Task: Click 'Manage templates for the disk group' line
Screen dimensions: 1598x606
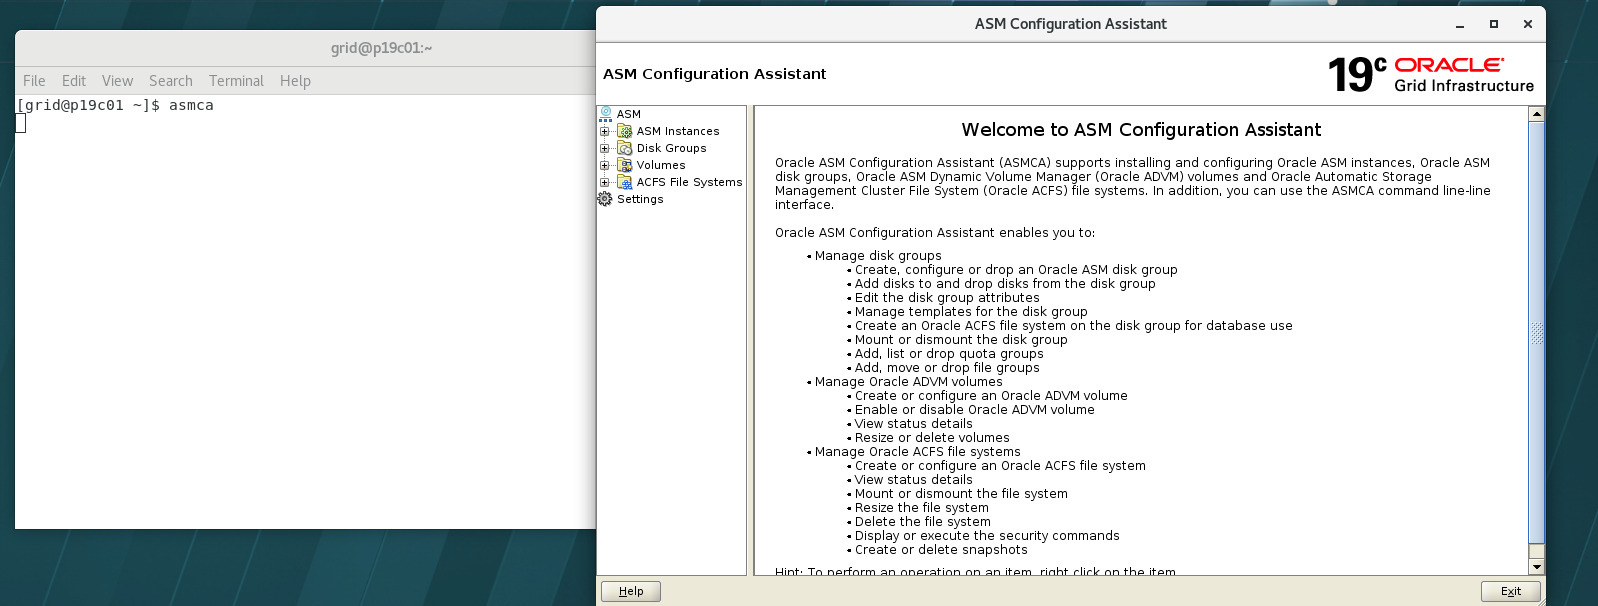Action: (971, 312)
